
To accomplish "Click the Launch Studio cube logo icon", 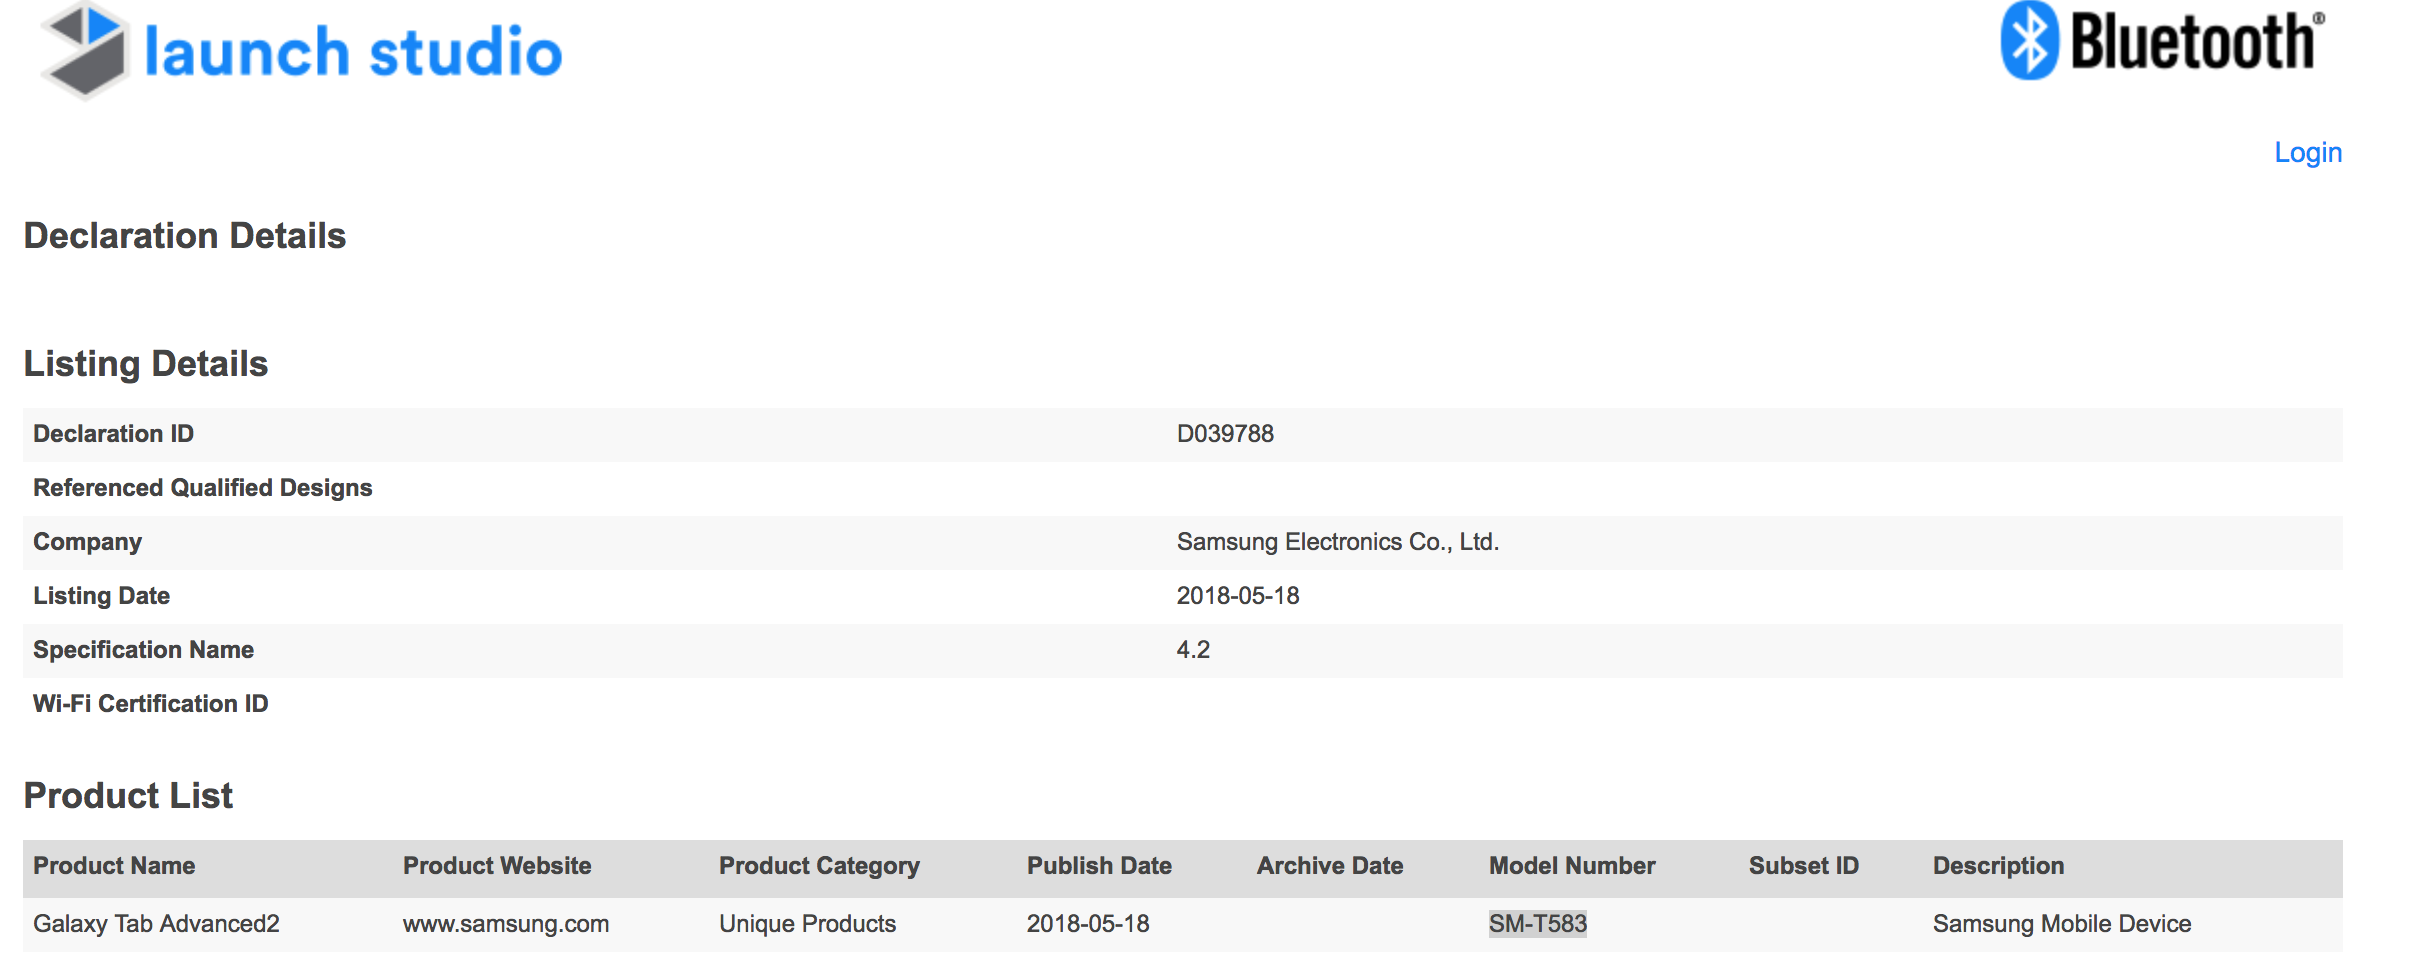I will tap(85, 50).
